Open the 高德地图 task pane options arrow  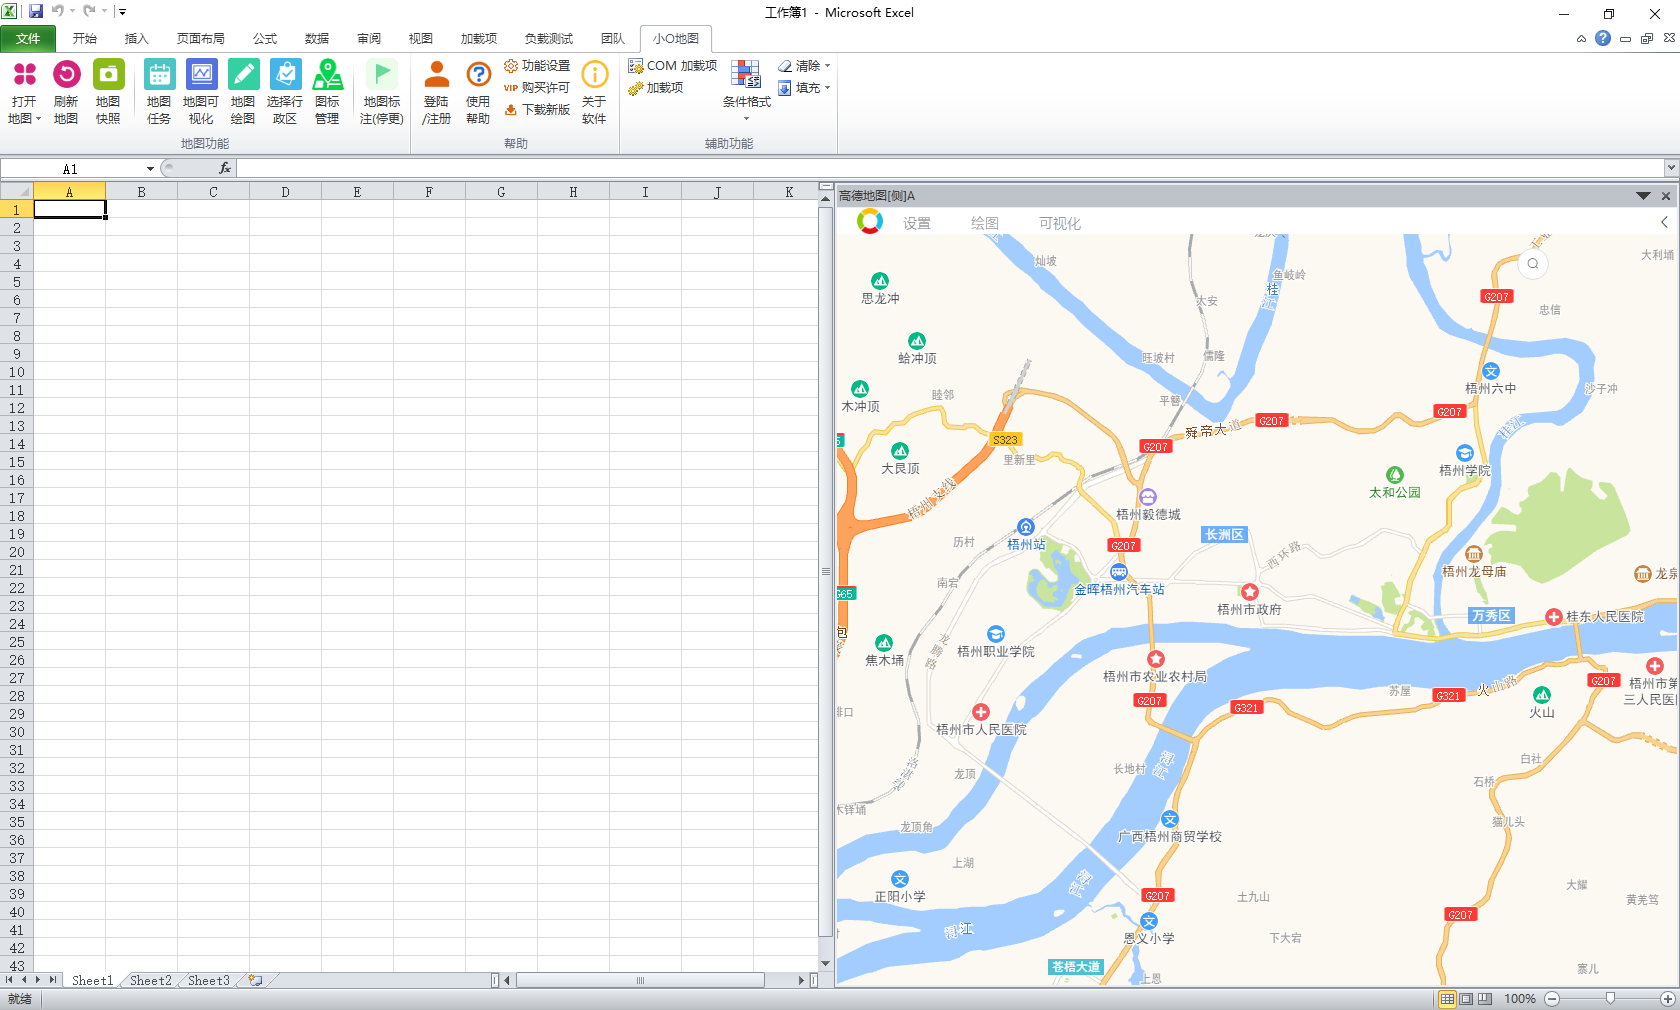pos(1643,196)
